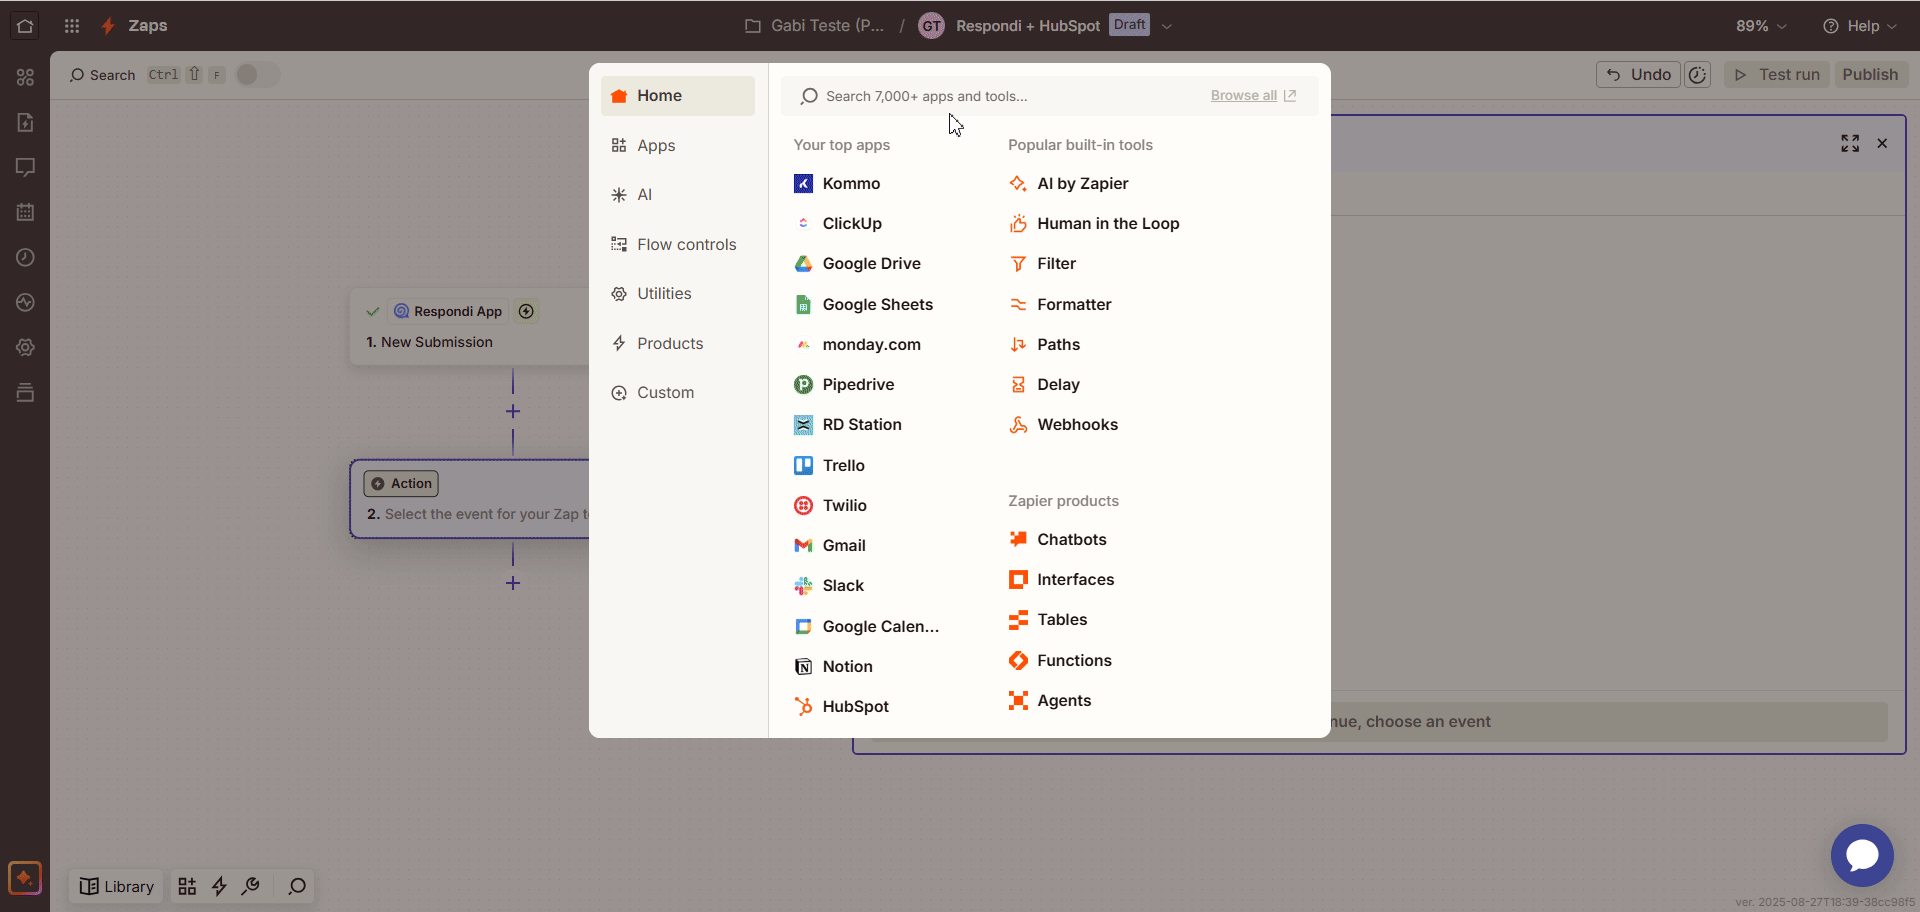Select the Delay tool
This screenshot has width=1920, height=912.
[x=1044, y=385]
